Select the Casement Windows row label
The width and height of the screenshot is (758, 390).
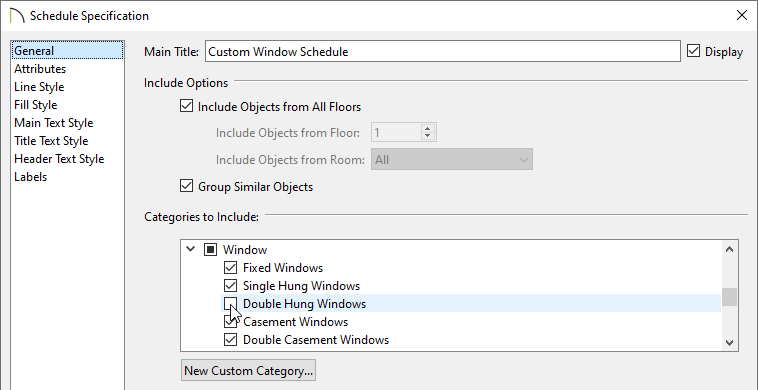[295, 322]
